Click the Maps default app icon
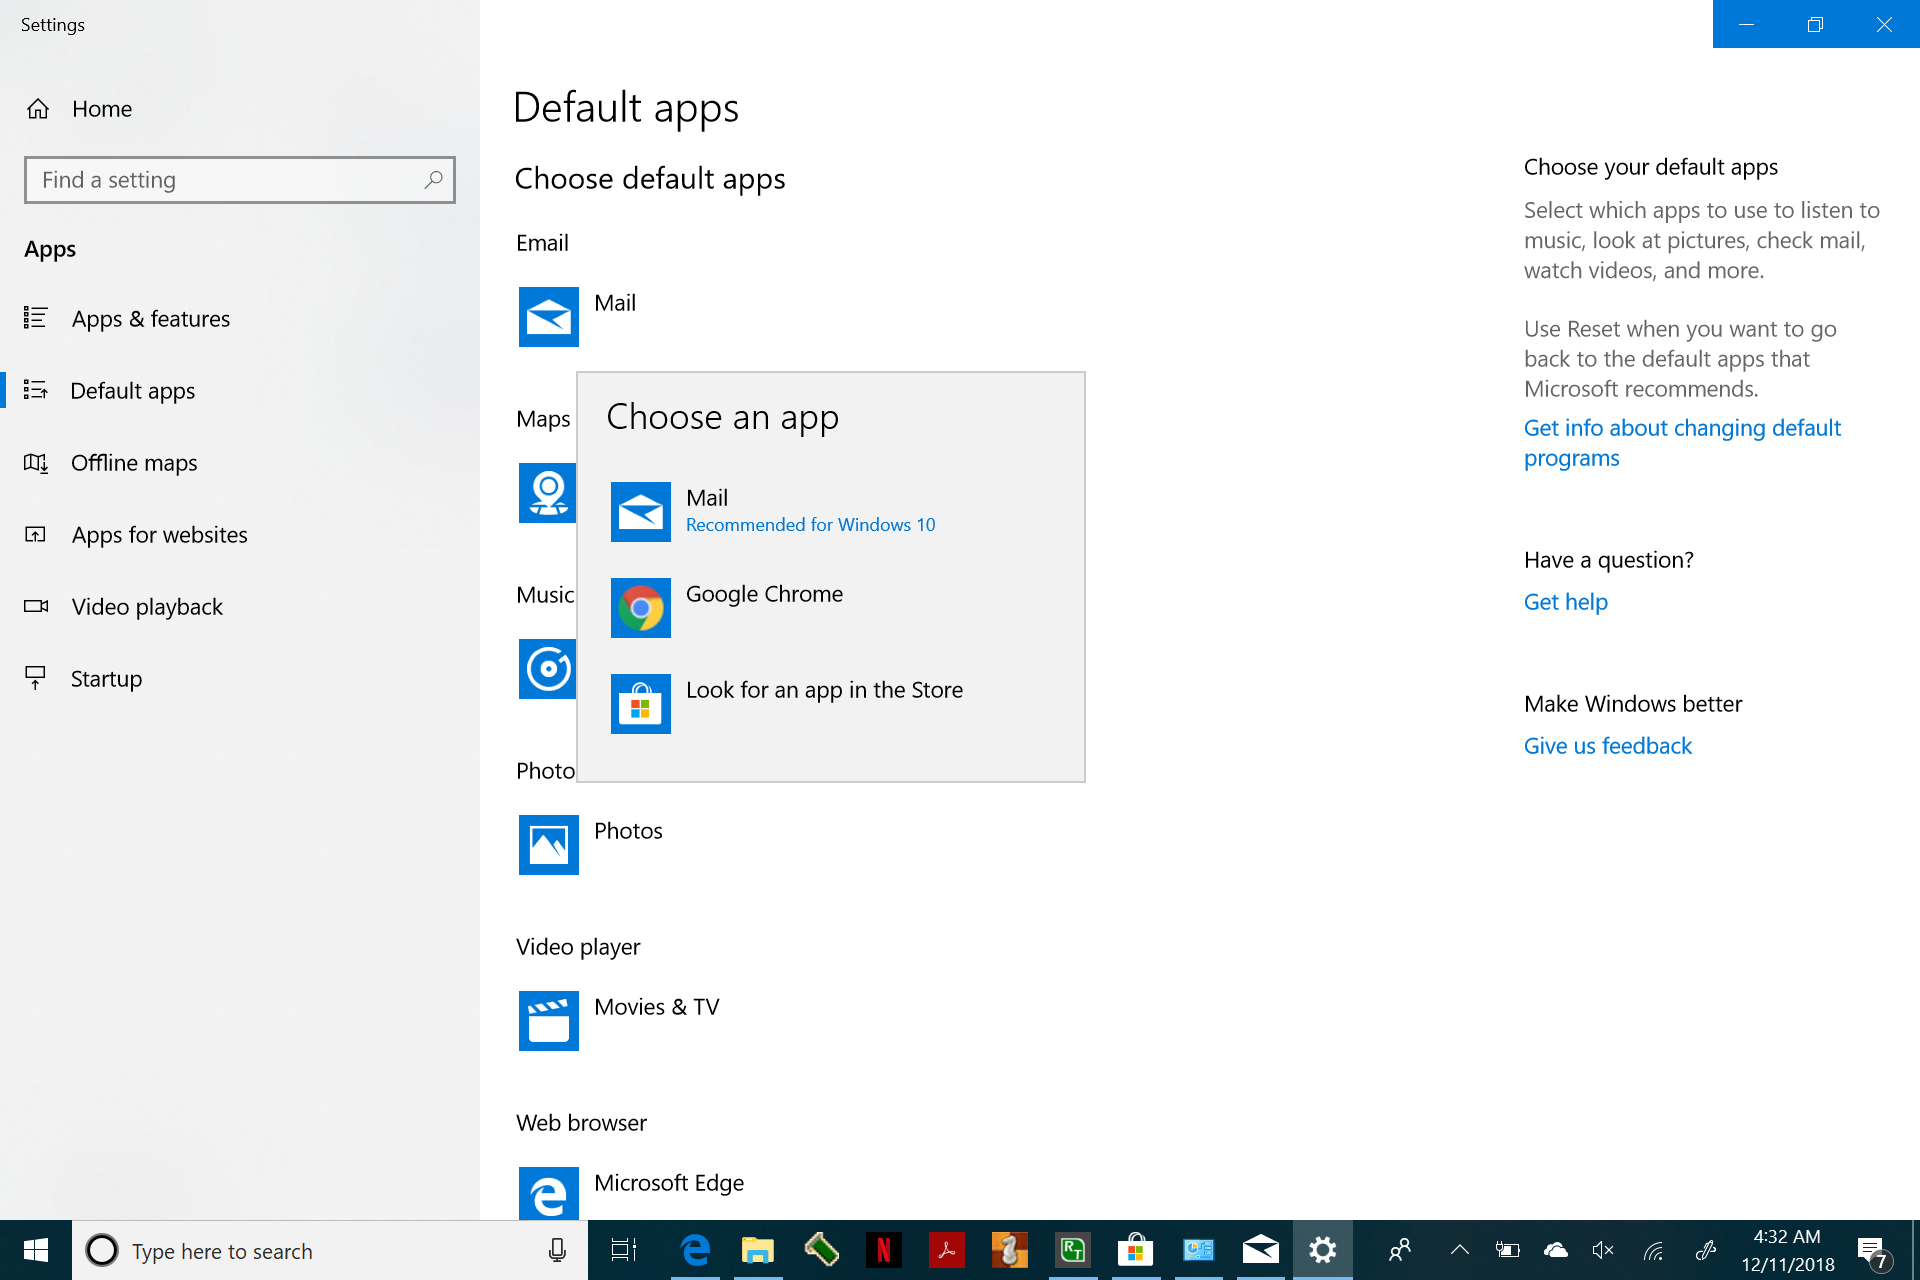 [547, 493]
